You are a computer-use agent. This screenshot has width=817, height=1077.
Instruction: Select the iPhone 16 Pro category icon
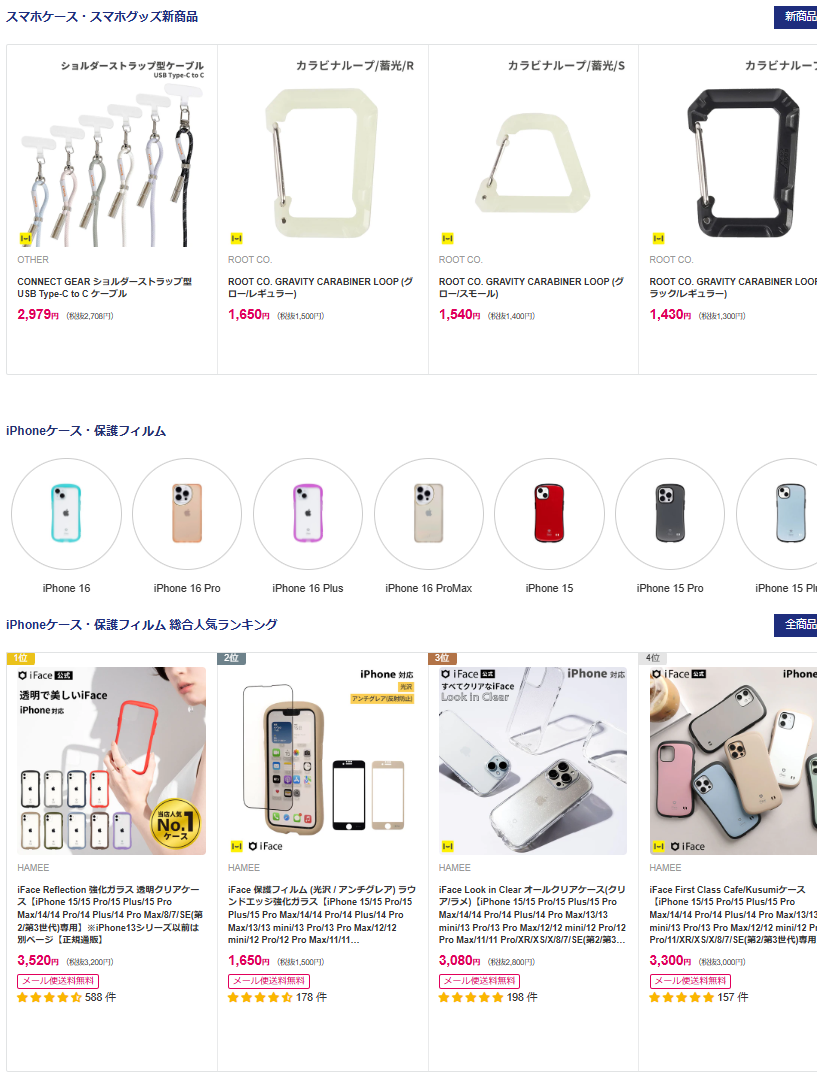click(x=187, y=513)
